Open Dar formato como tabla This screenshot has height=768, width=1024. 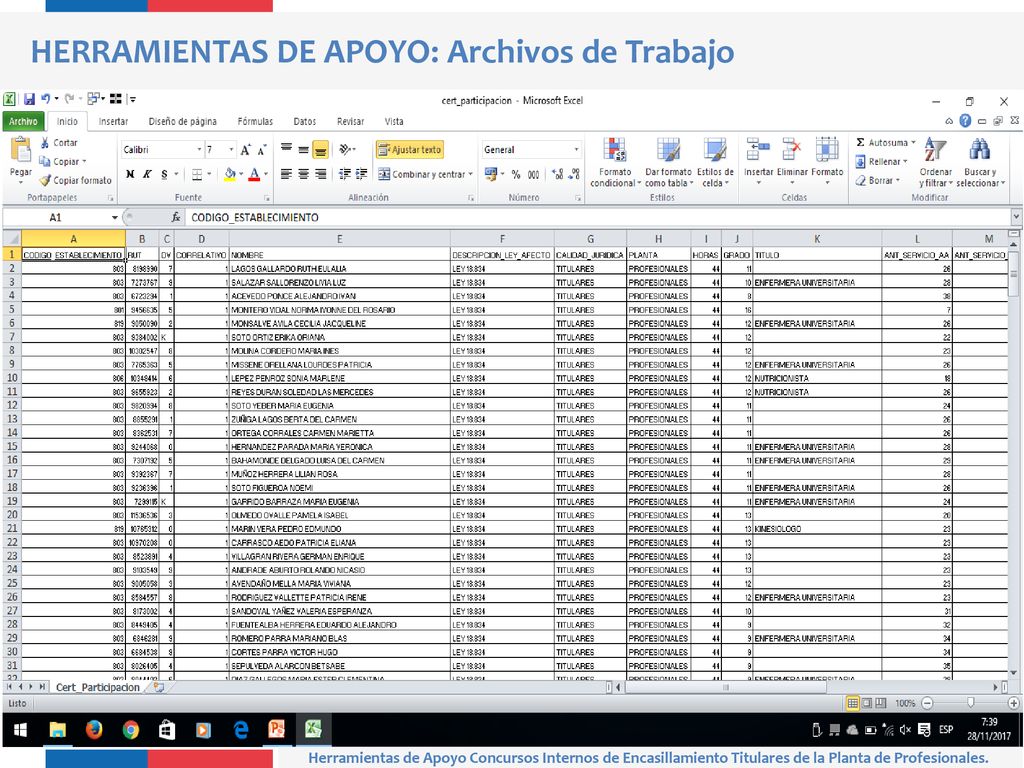pos(668,162)
